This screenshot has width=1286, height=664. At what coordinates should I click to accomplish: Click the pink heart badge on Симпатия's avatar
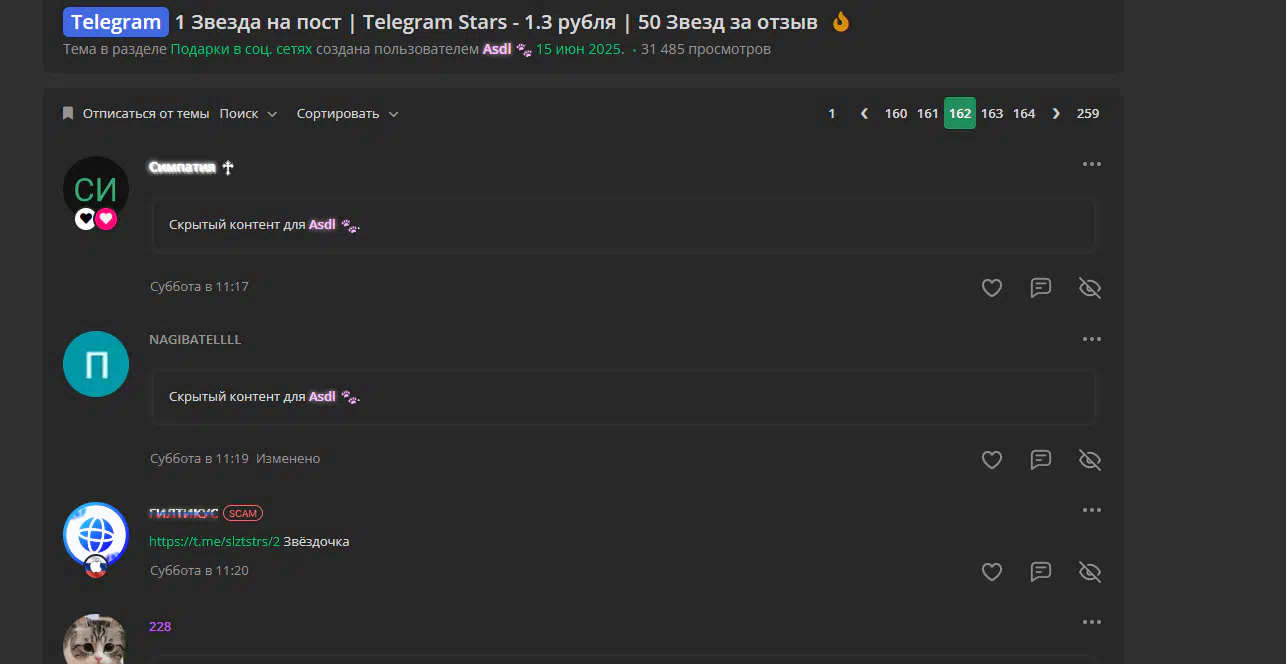point(106,219)
